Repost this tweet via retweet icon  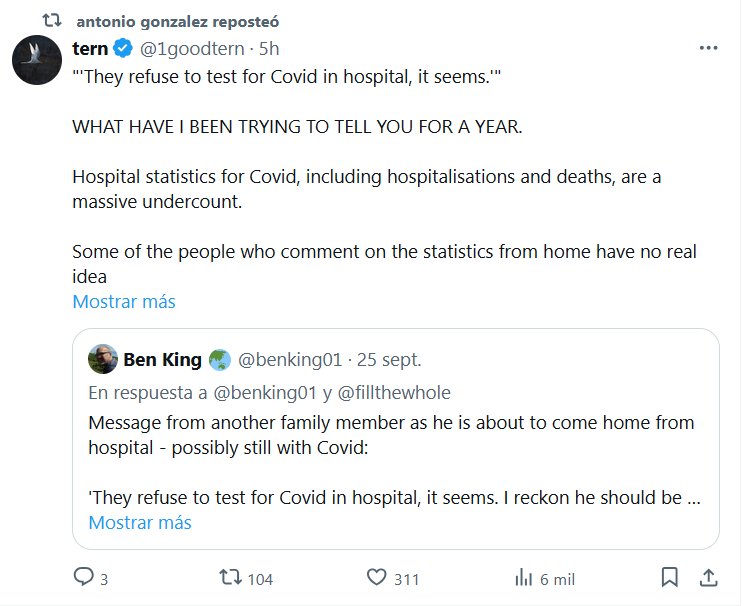tap(229, 577)
